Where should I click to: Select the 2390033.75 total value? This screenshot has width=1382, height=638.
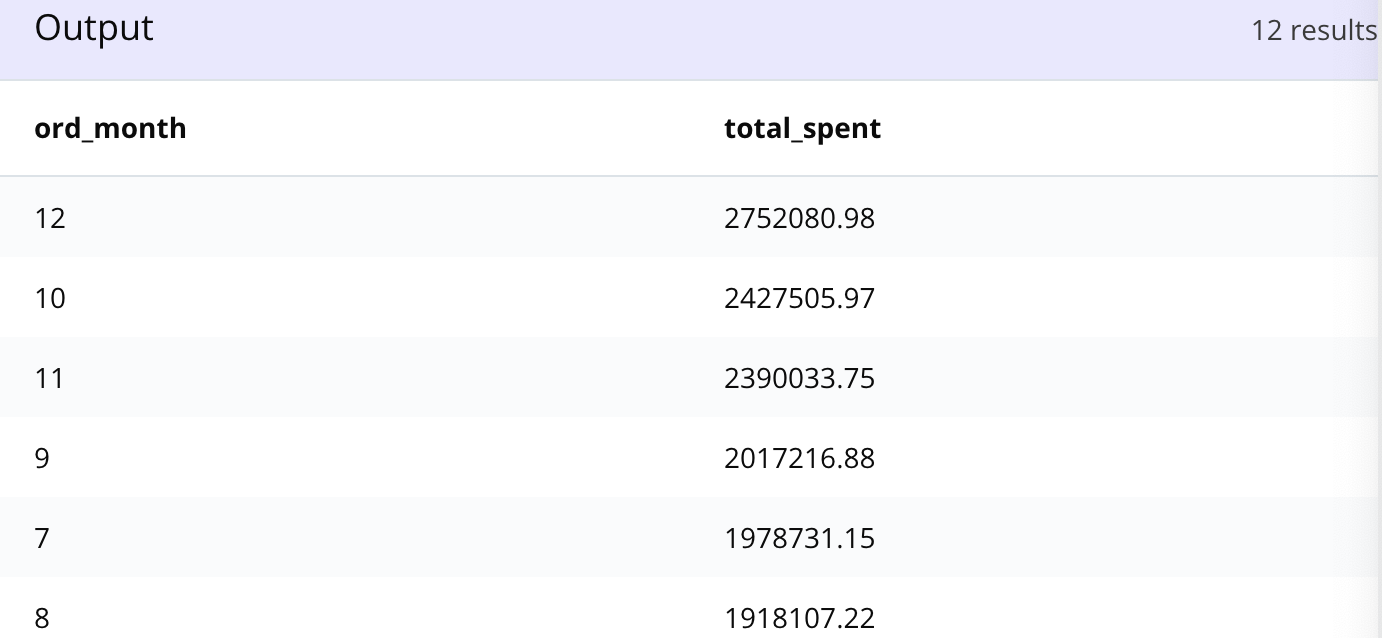click(x=799, y=378)
